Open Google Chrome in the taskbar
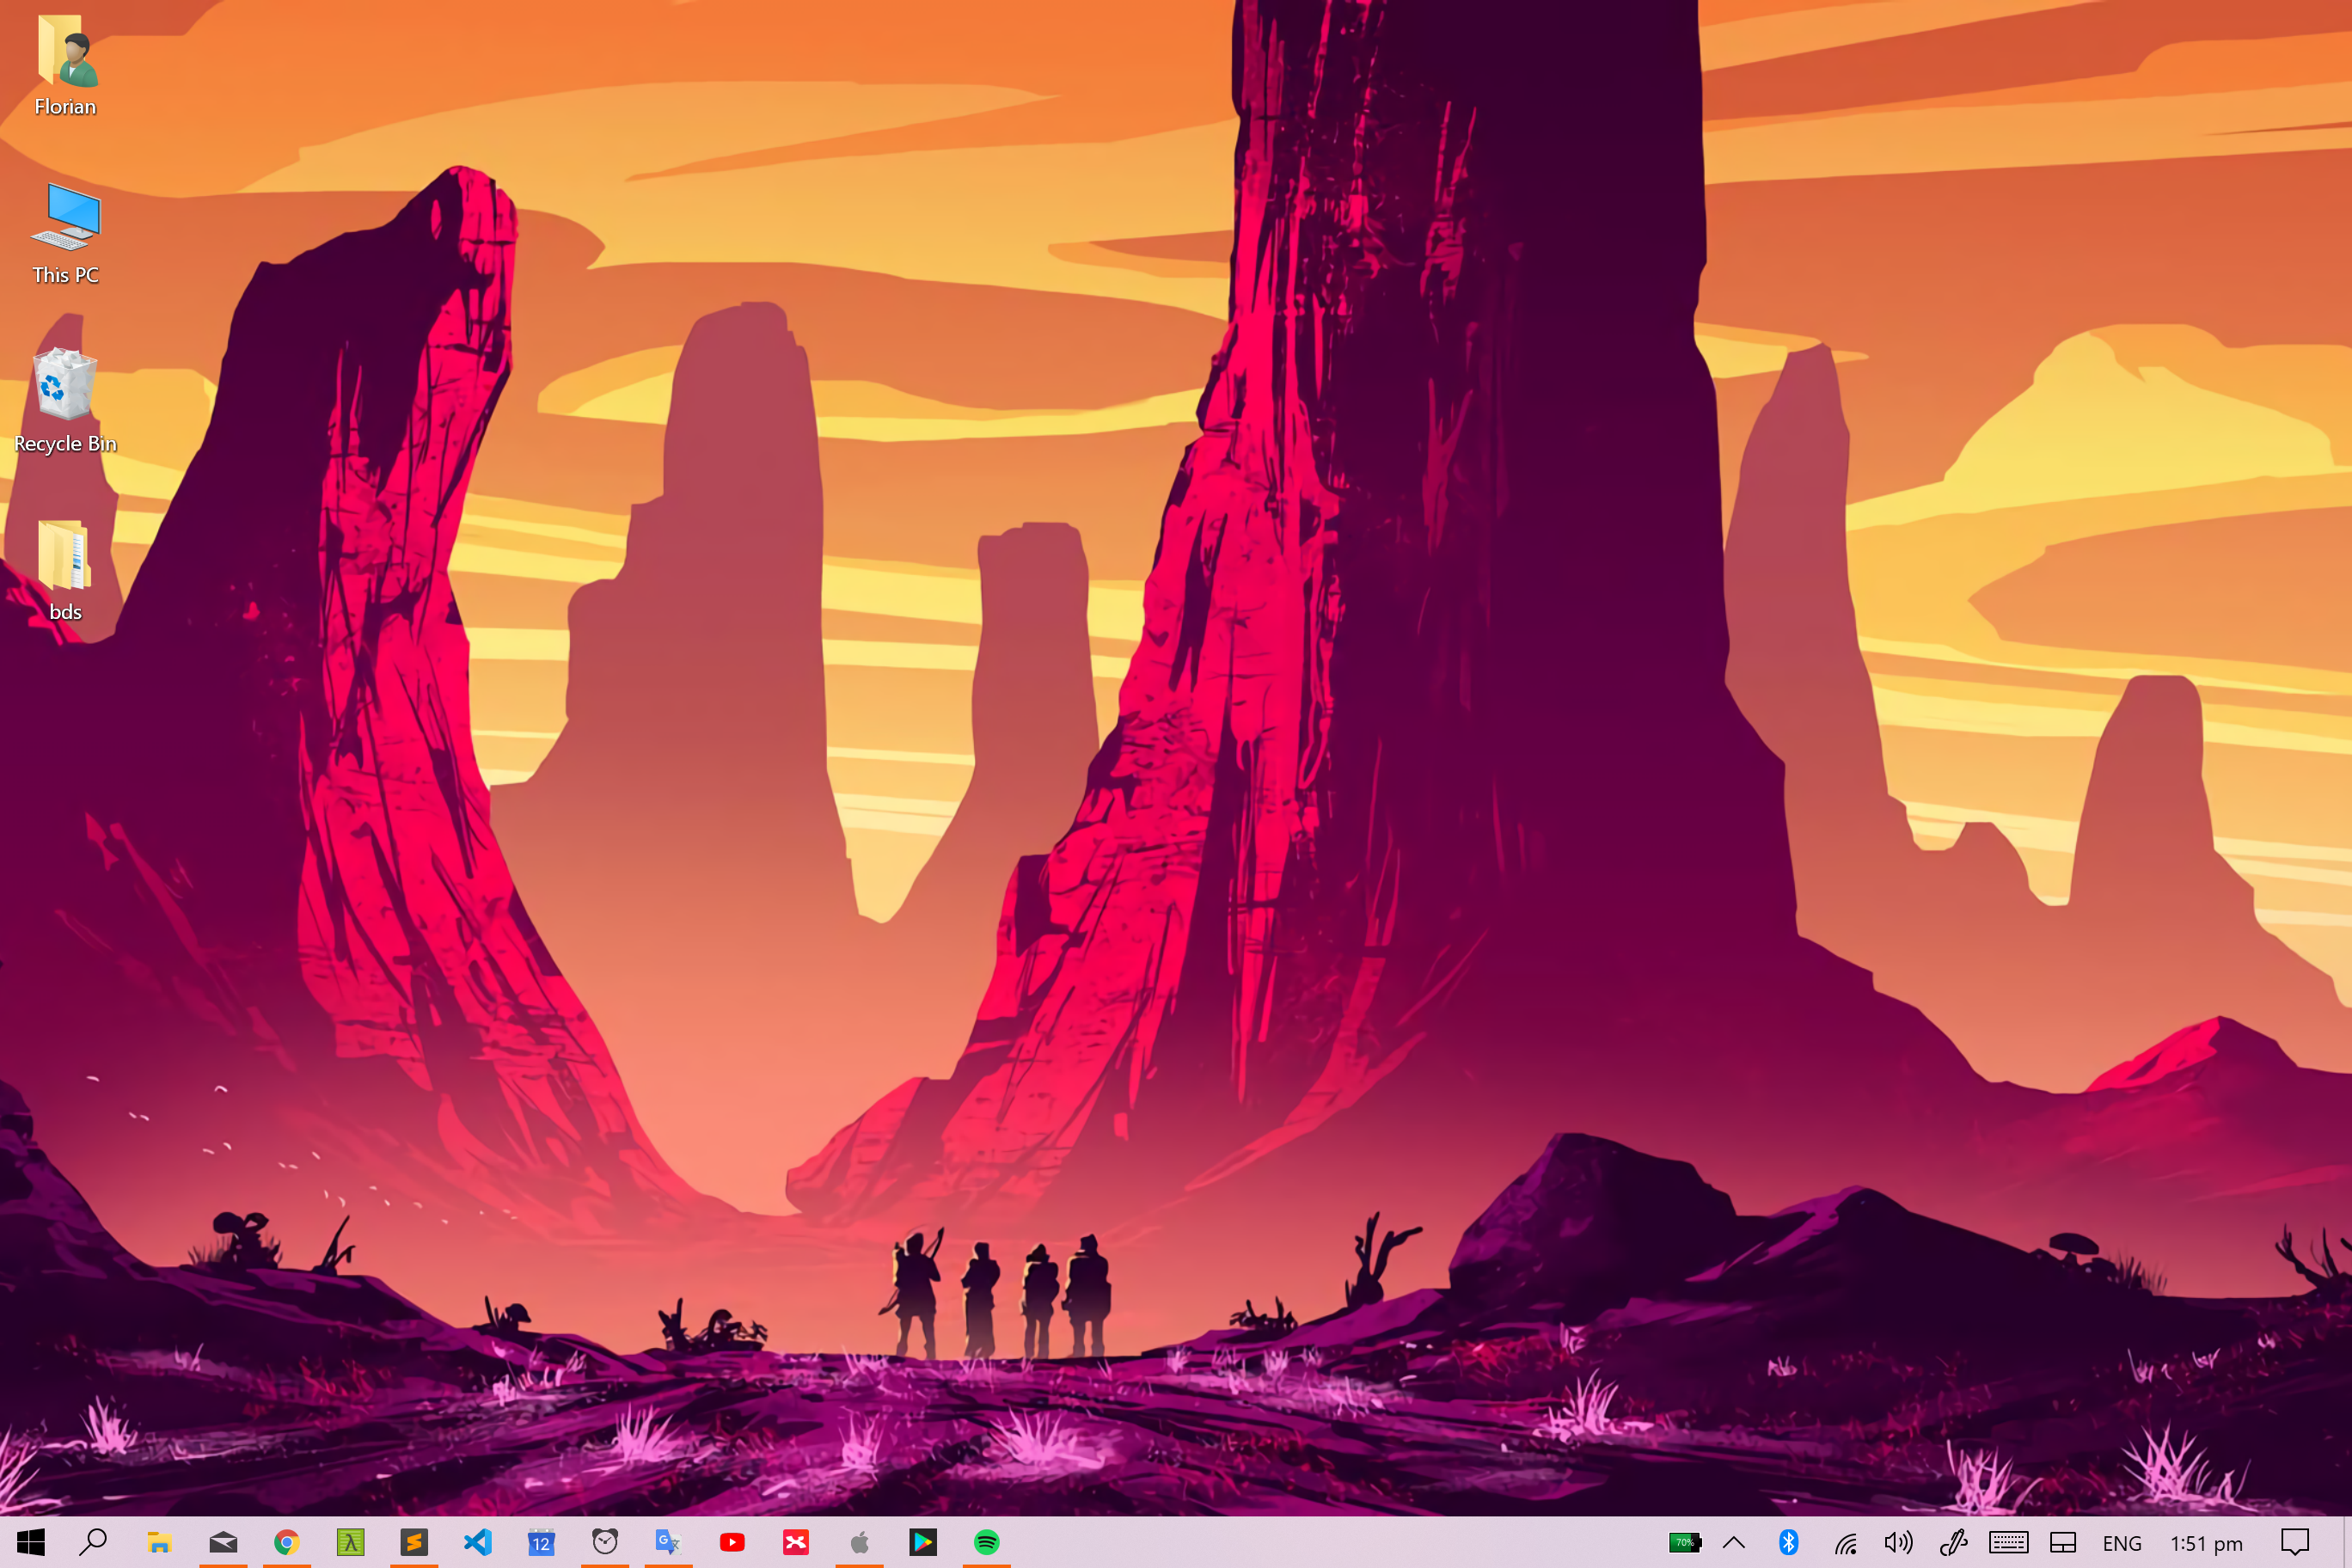The height and width of the screenshot is (1568, 2352). tap(287, 1542)
